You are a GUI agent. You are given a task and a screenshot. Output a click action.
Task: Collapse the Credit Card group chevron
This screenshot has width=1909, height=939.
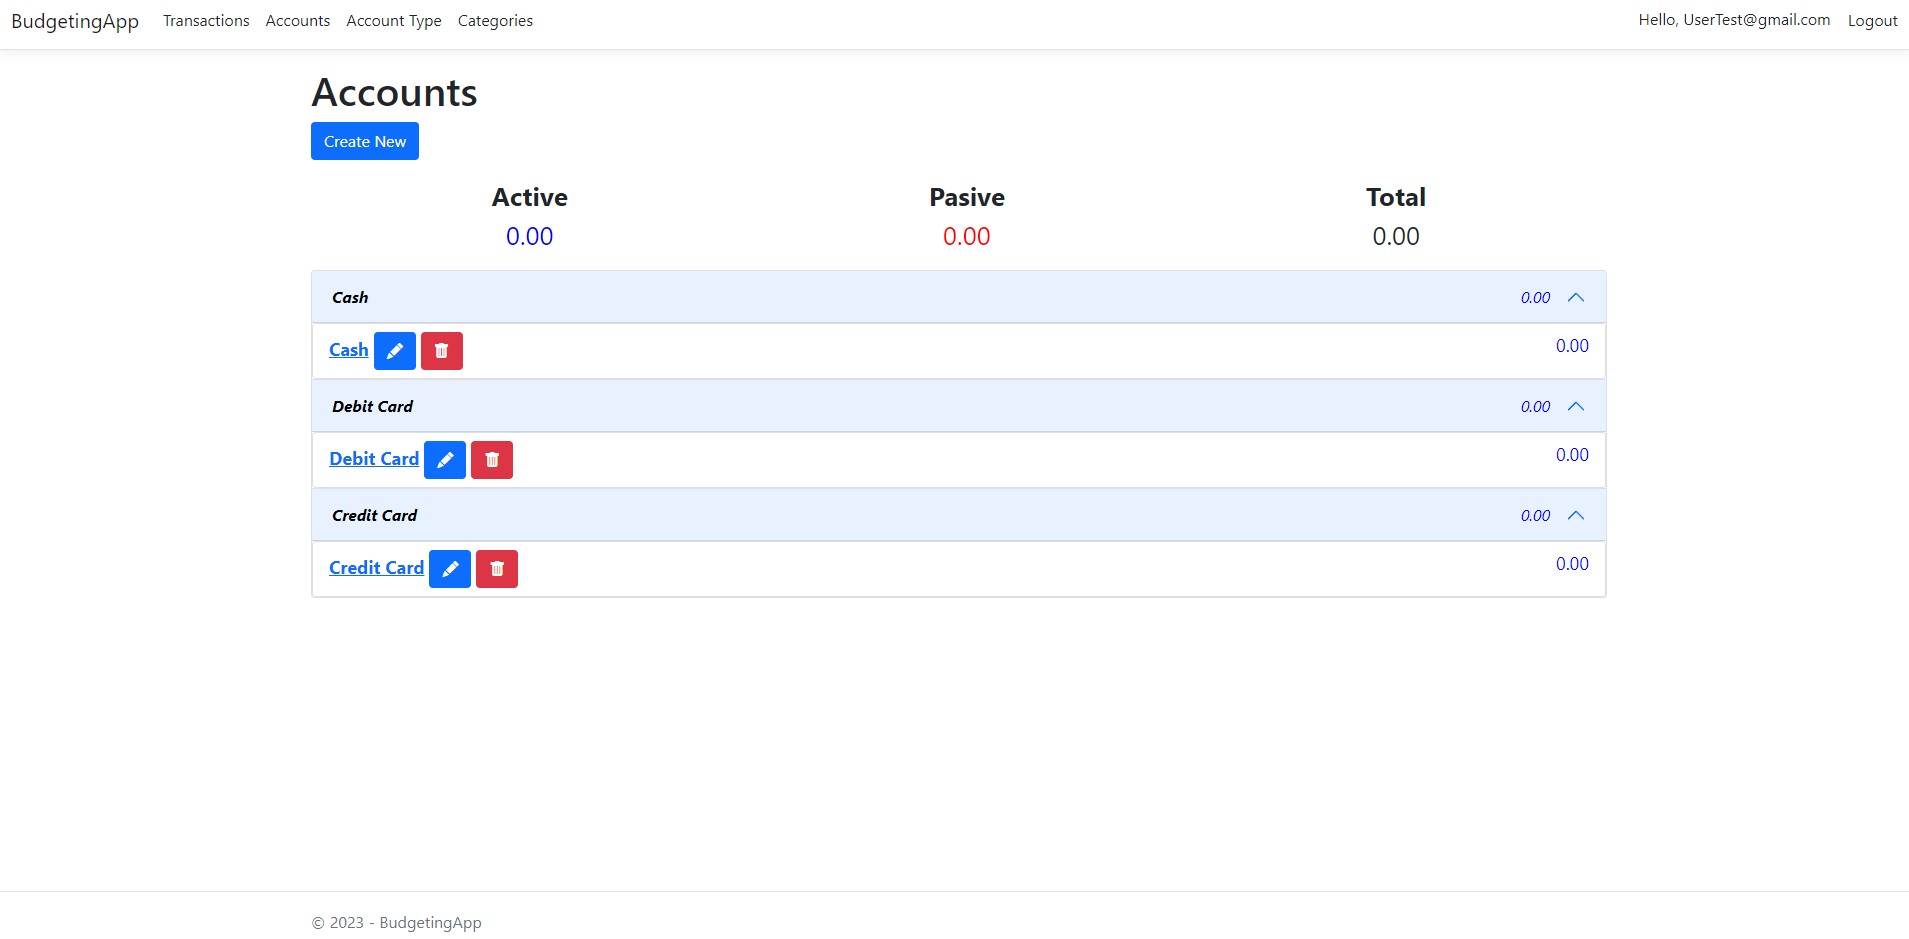1575,515
